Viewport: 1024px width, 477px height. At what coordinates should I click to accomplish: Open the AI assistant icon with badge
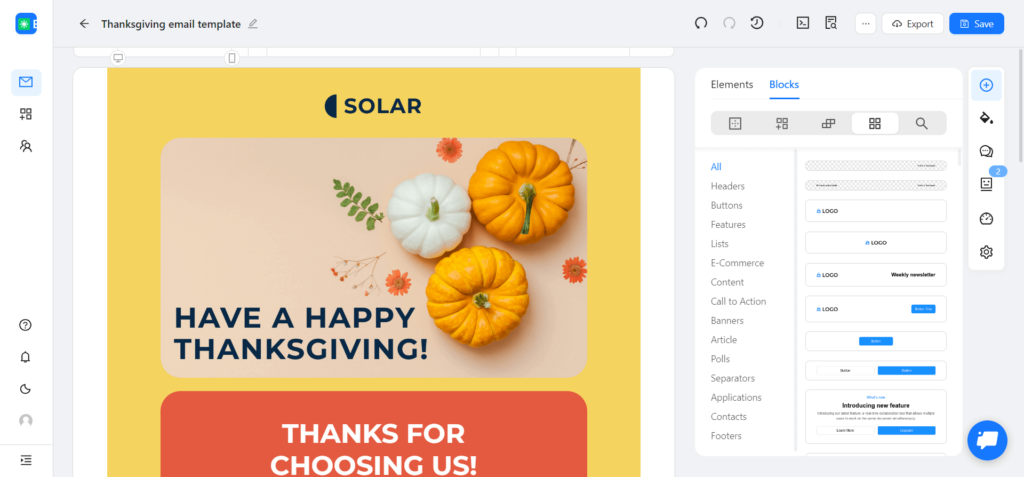[986, 184]
